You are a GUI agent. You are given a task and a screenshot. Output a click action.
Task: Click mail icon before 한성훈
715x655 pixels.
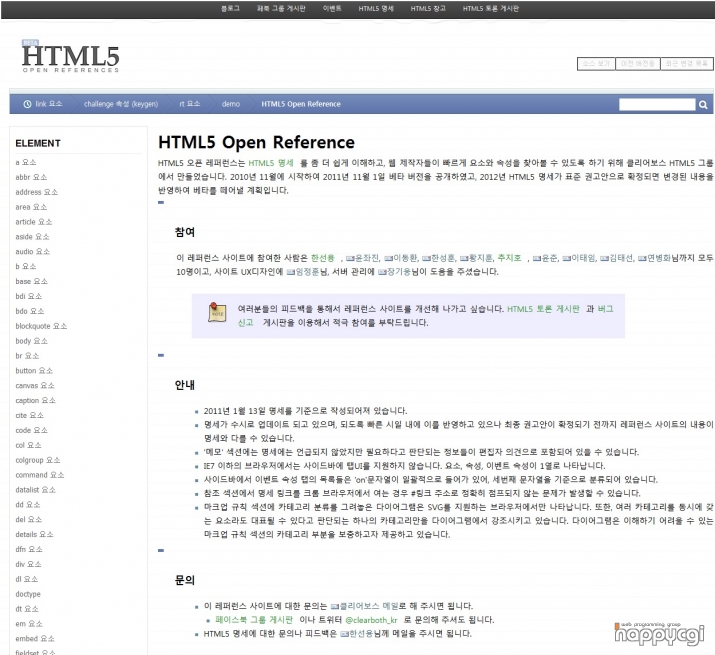point(426,258)
